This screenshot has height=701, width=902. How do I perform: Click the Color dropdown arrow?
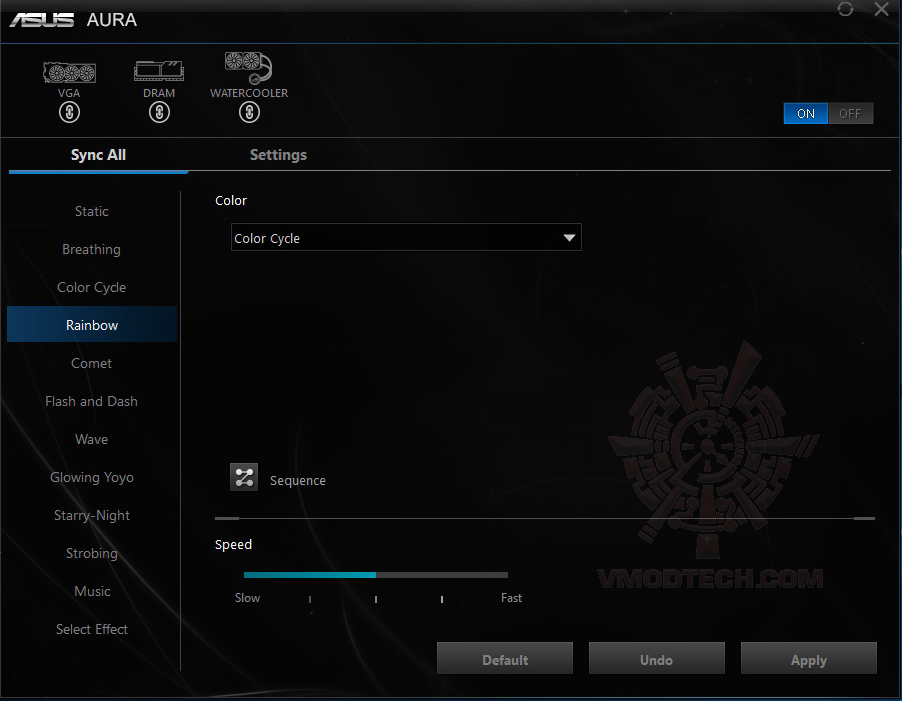(x=569, y=238)
